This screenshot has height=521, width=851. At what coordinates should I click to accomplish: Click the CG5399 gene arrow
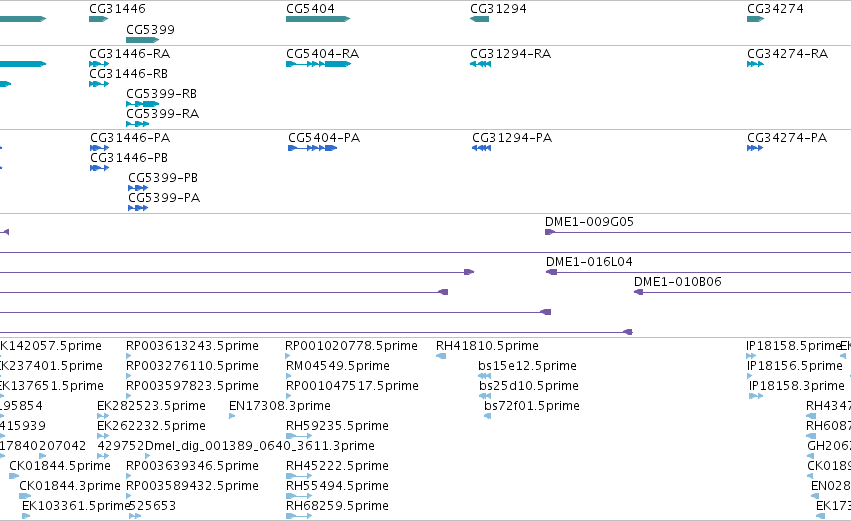tap(142, 40)
